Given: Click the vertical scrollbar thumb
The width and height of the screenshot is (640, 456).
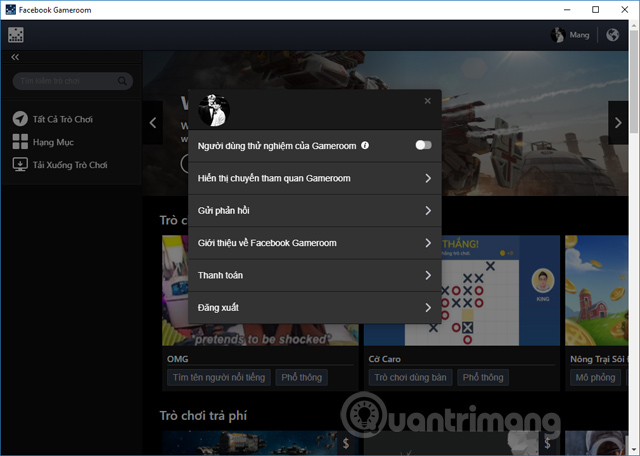Looking at the screenshot, I should [633, 82].
